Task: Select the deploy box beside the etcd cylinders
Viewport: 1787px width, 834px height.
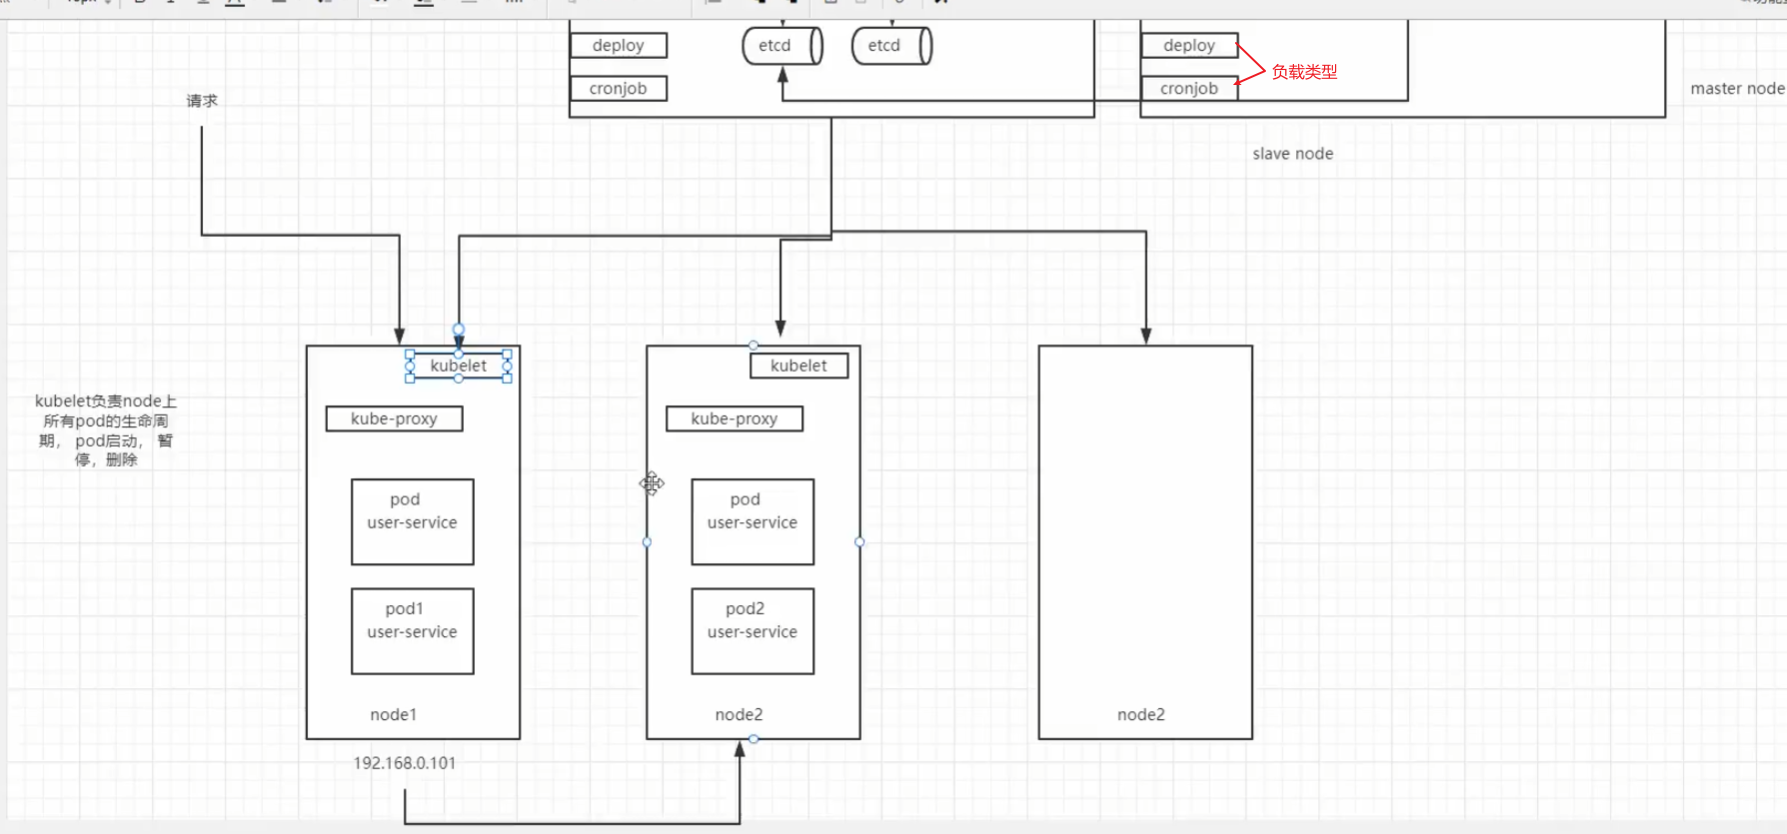Action: tap(618, 45)
